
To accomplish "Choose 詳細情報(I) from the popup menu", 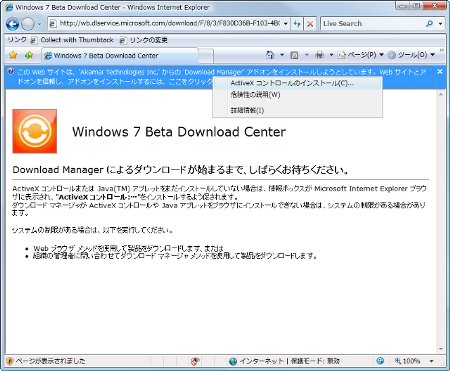I will tap(297, 110).
